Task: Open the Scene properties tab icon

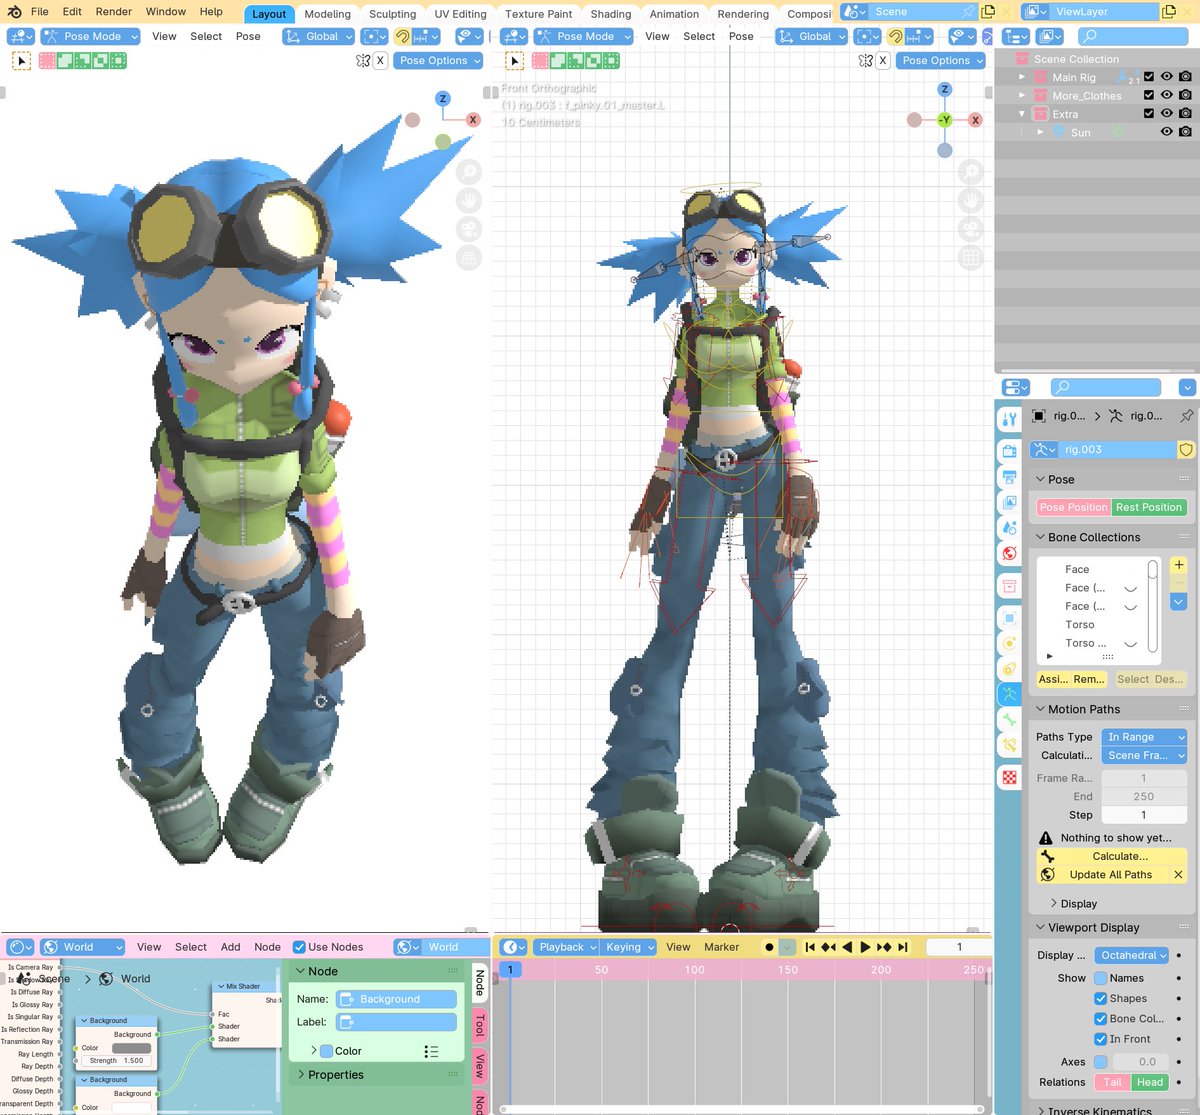Action: coord(1009,527)
